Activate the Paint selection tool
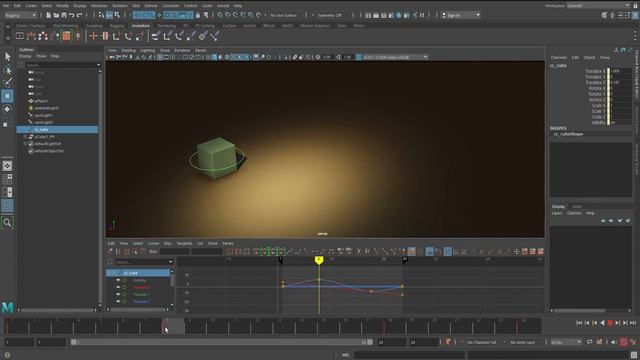 click(7, 83)
